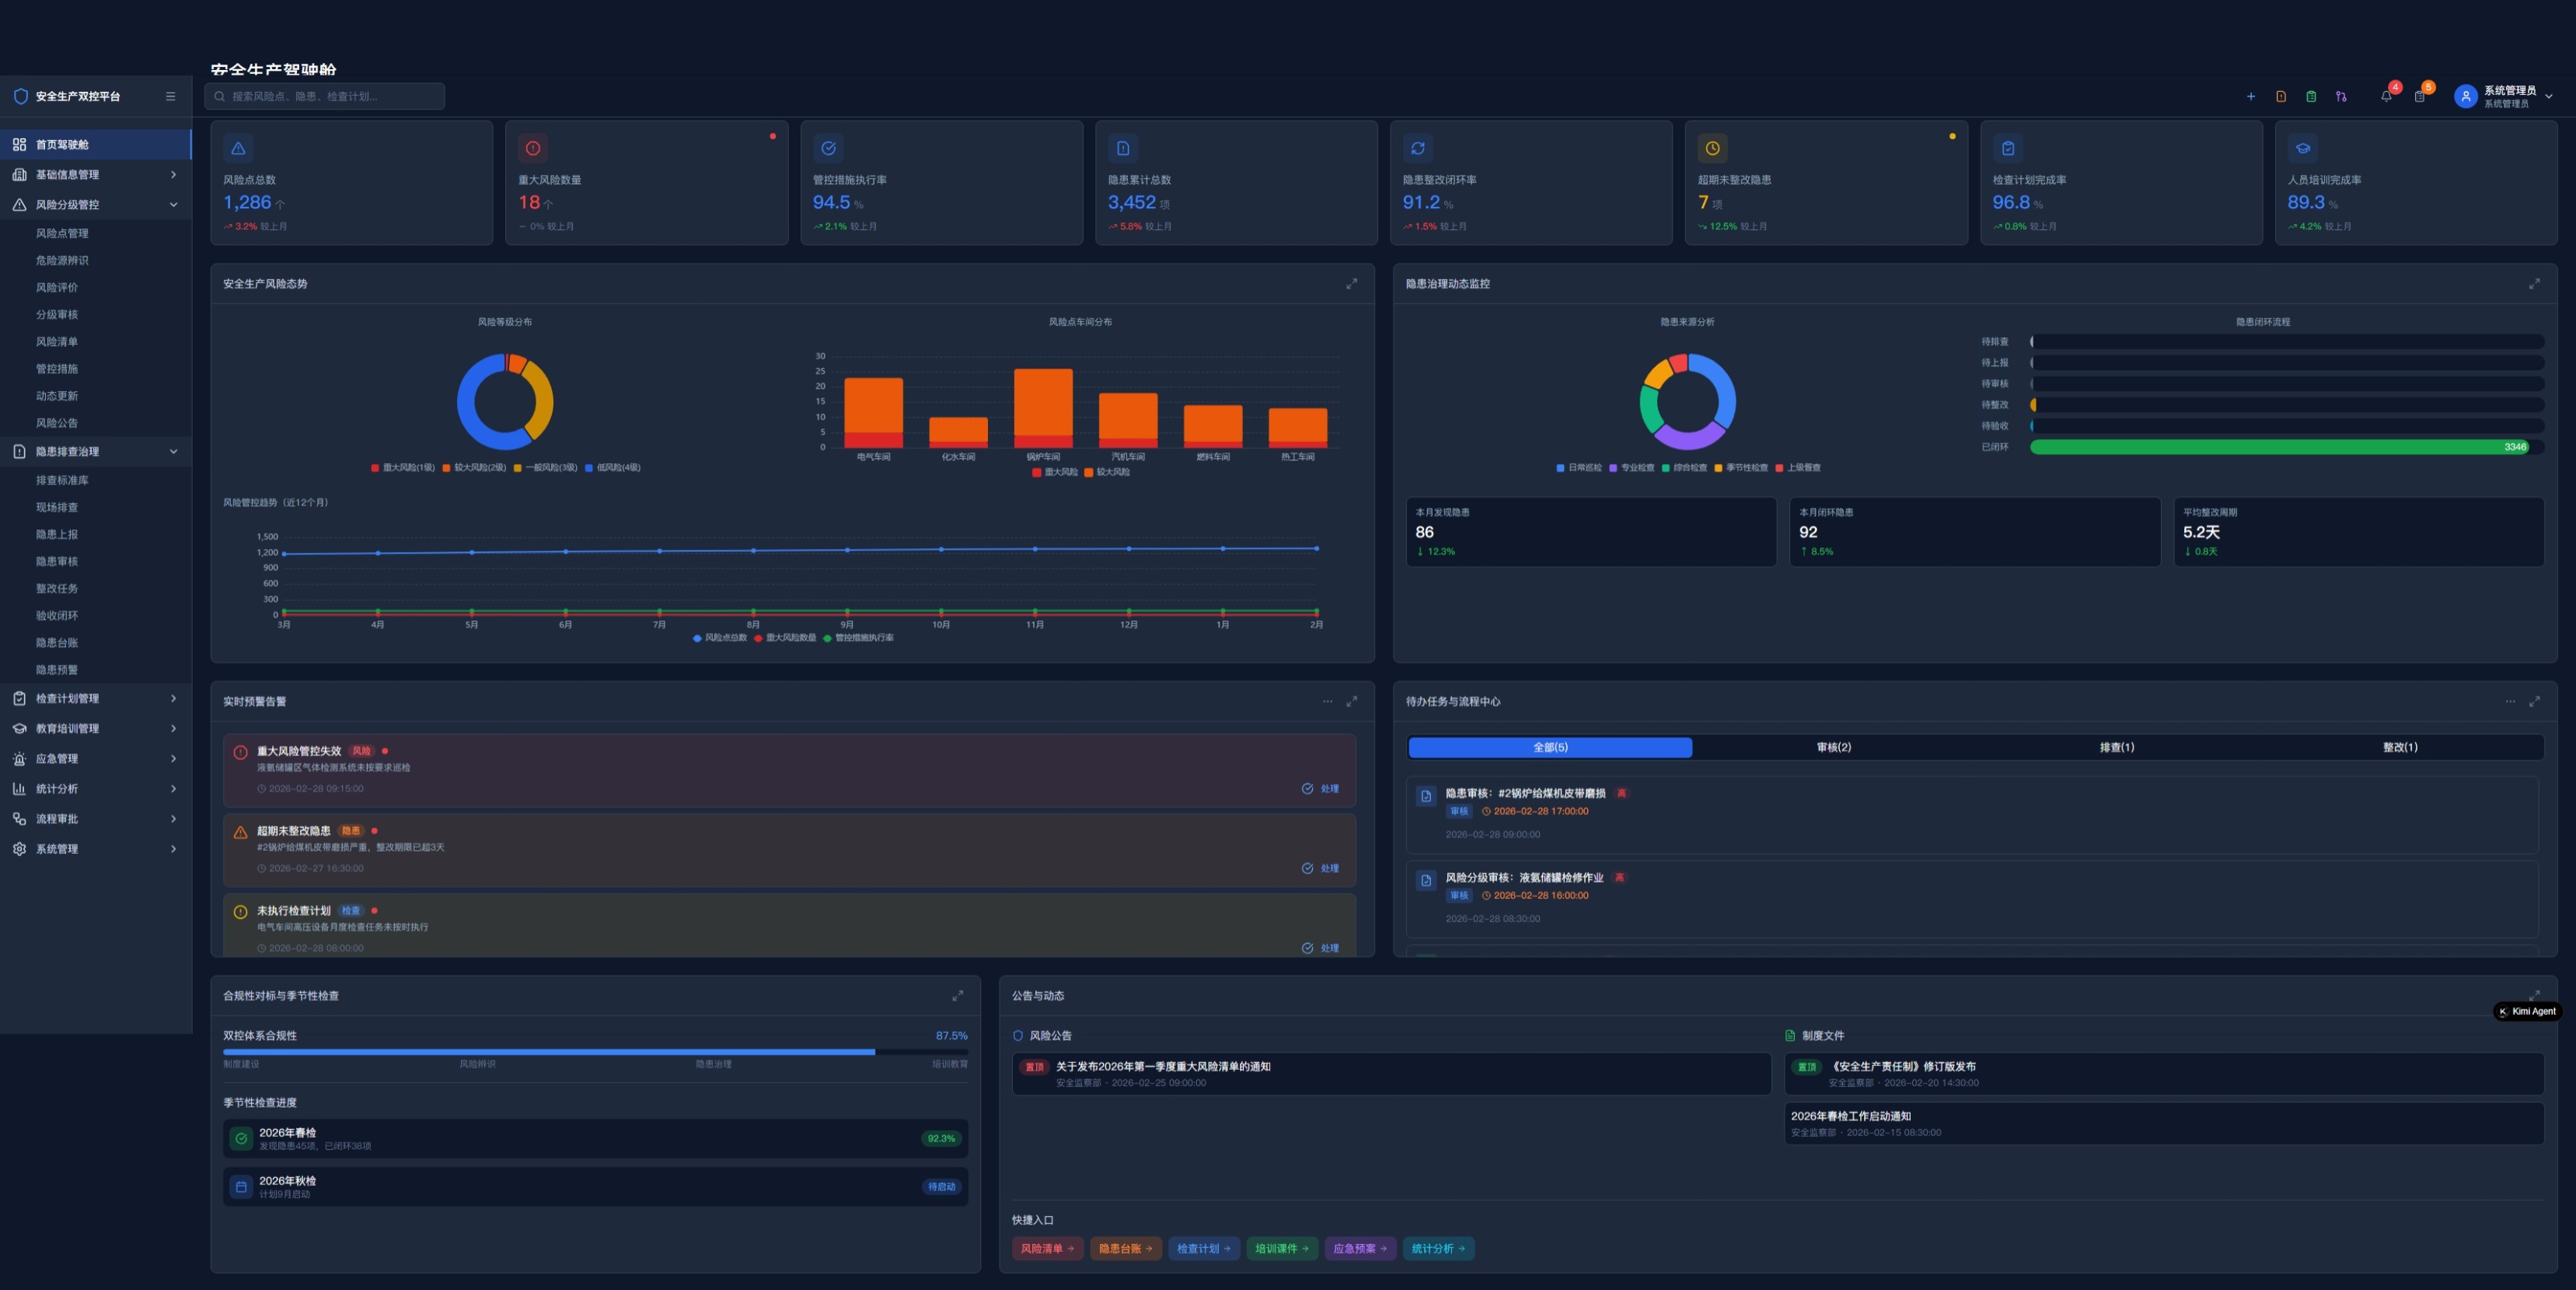Expand the 安全生产风险态势 panel to fullscreen
This screenshot has height=1290, width=2576.
click(1351, 284)
